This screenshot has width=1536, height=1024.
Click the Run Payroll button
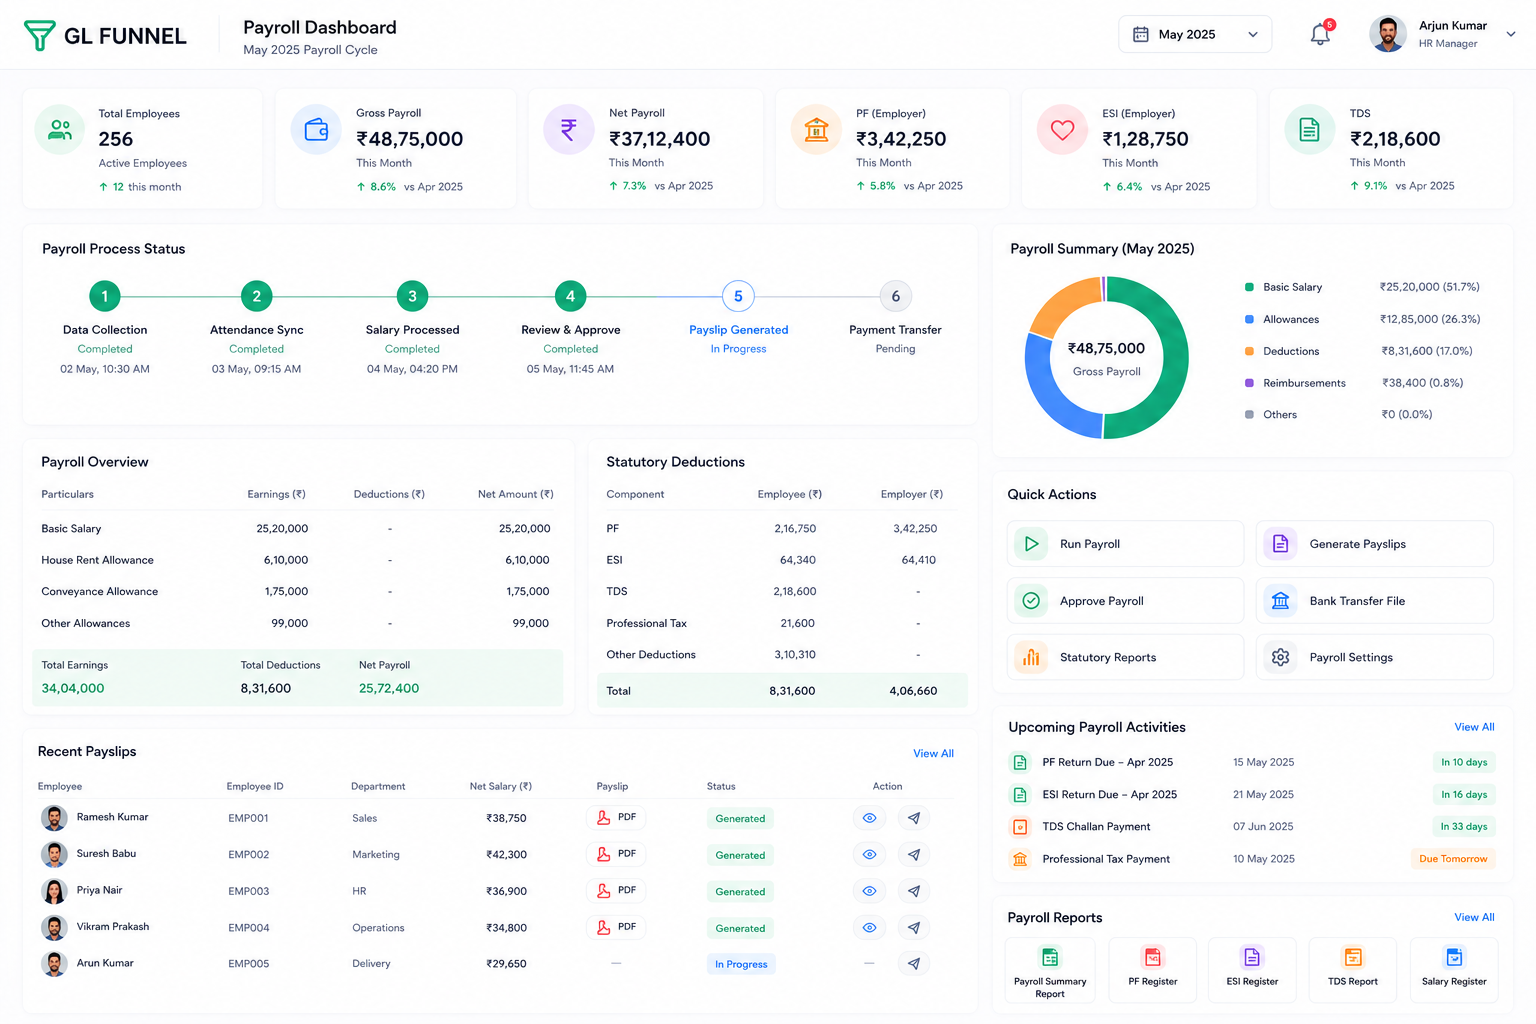1125,544
